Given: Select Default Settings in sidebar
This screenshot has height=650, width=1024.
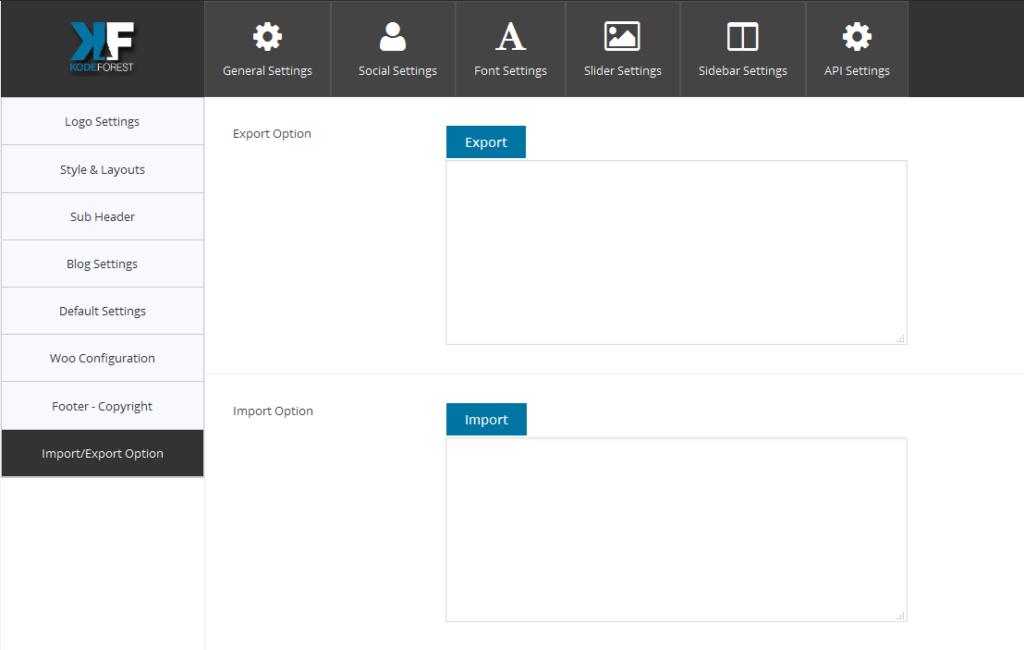Looking at the screenshot, I should click(x=103, y=311).
